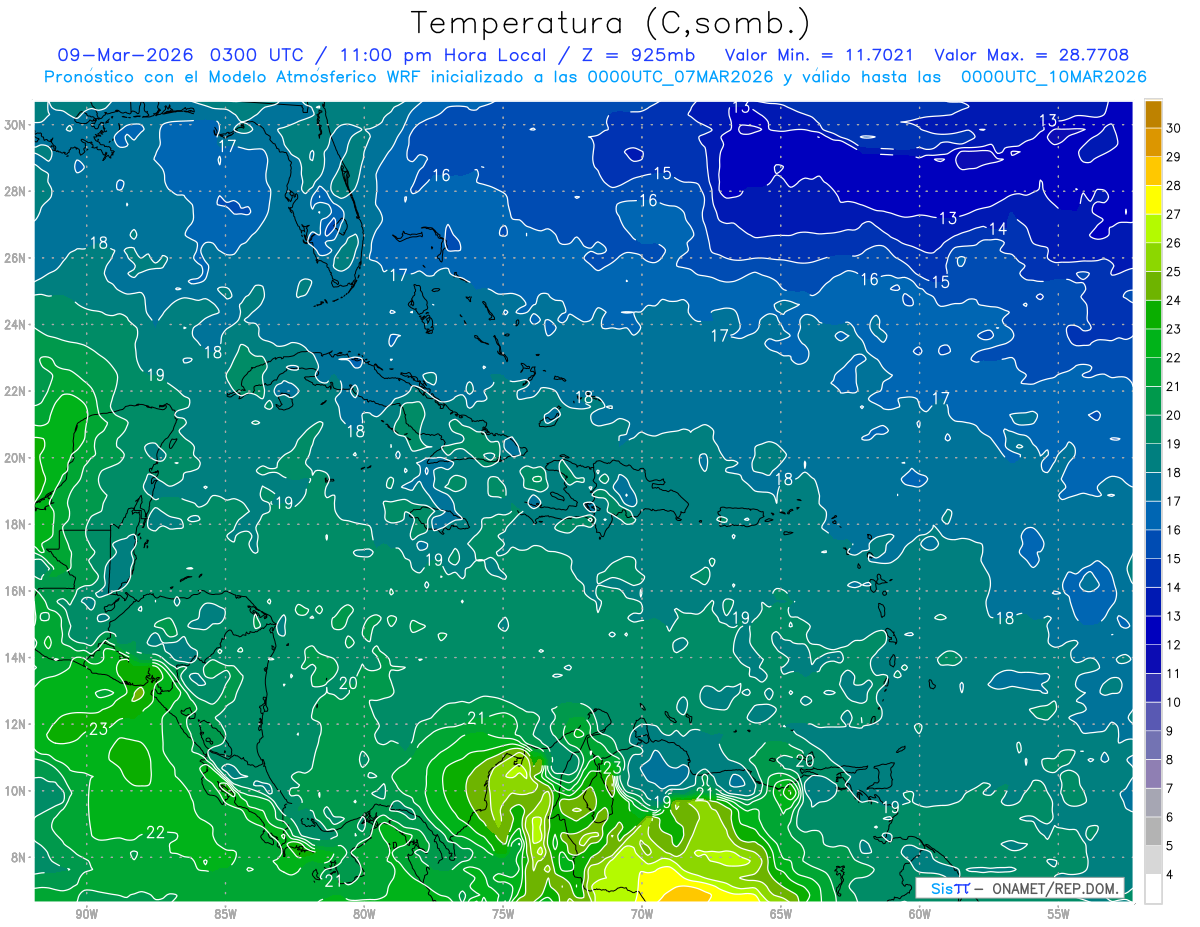Click the '24N' latitude axis label

pyautogui.click(x=15, y=324)
